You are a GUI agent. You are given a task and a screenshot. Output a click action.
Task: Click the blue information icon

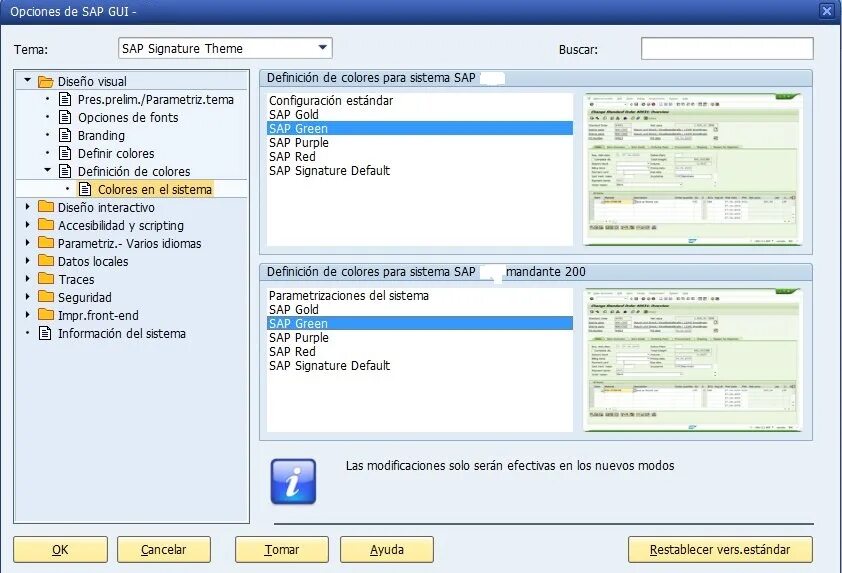click(293, 481)
